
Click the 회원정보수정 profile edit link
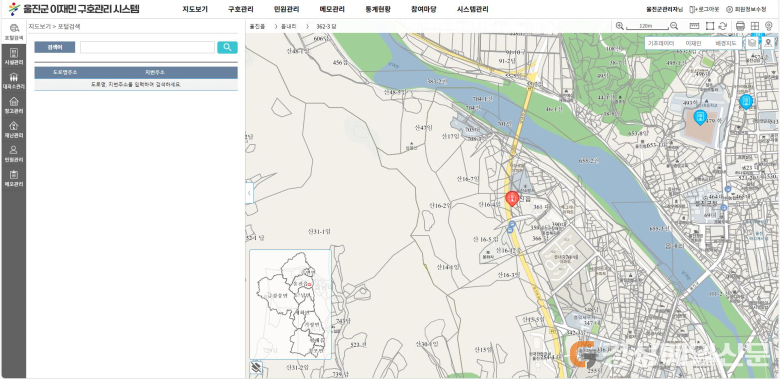(746, 9)
